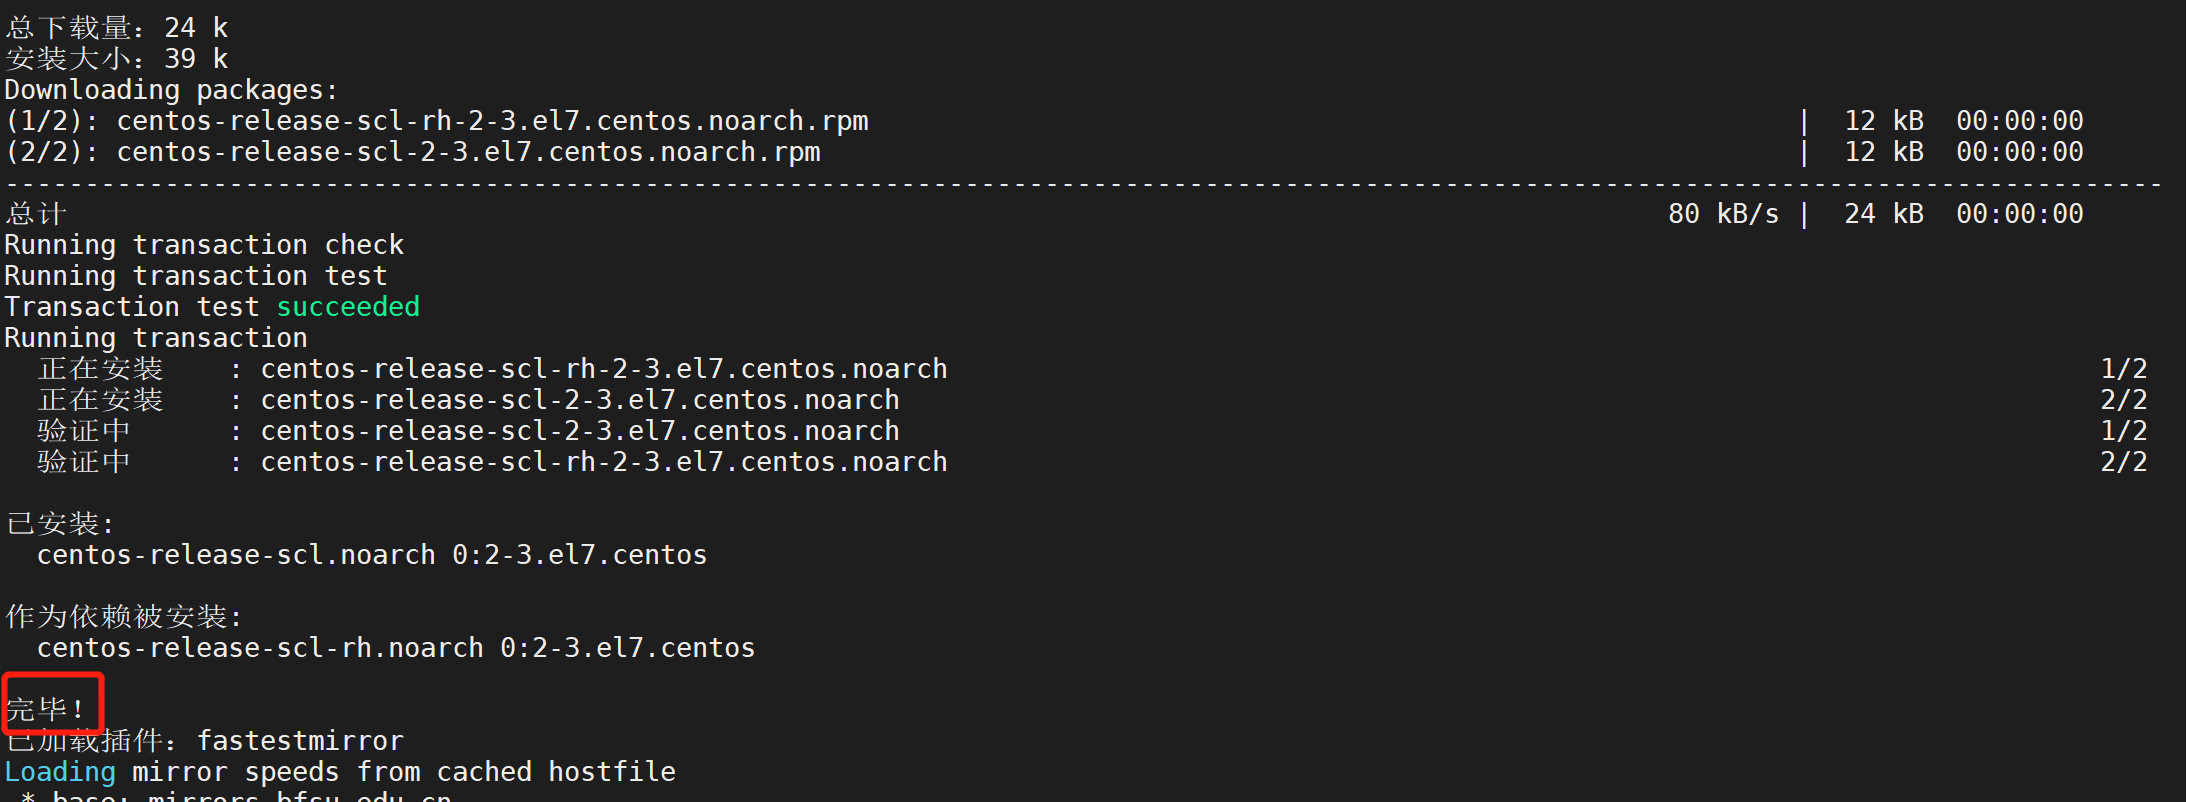This screenshot has width=2187, height=802.
Task: Click the "Downloading packages:" line
Action: [x=171, y=90]
